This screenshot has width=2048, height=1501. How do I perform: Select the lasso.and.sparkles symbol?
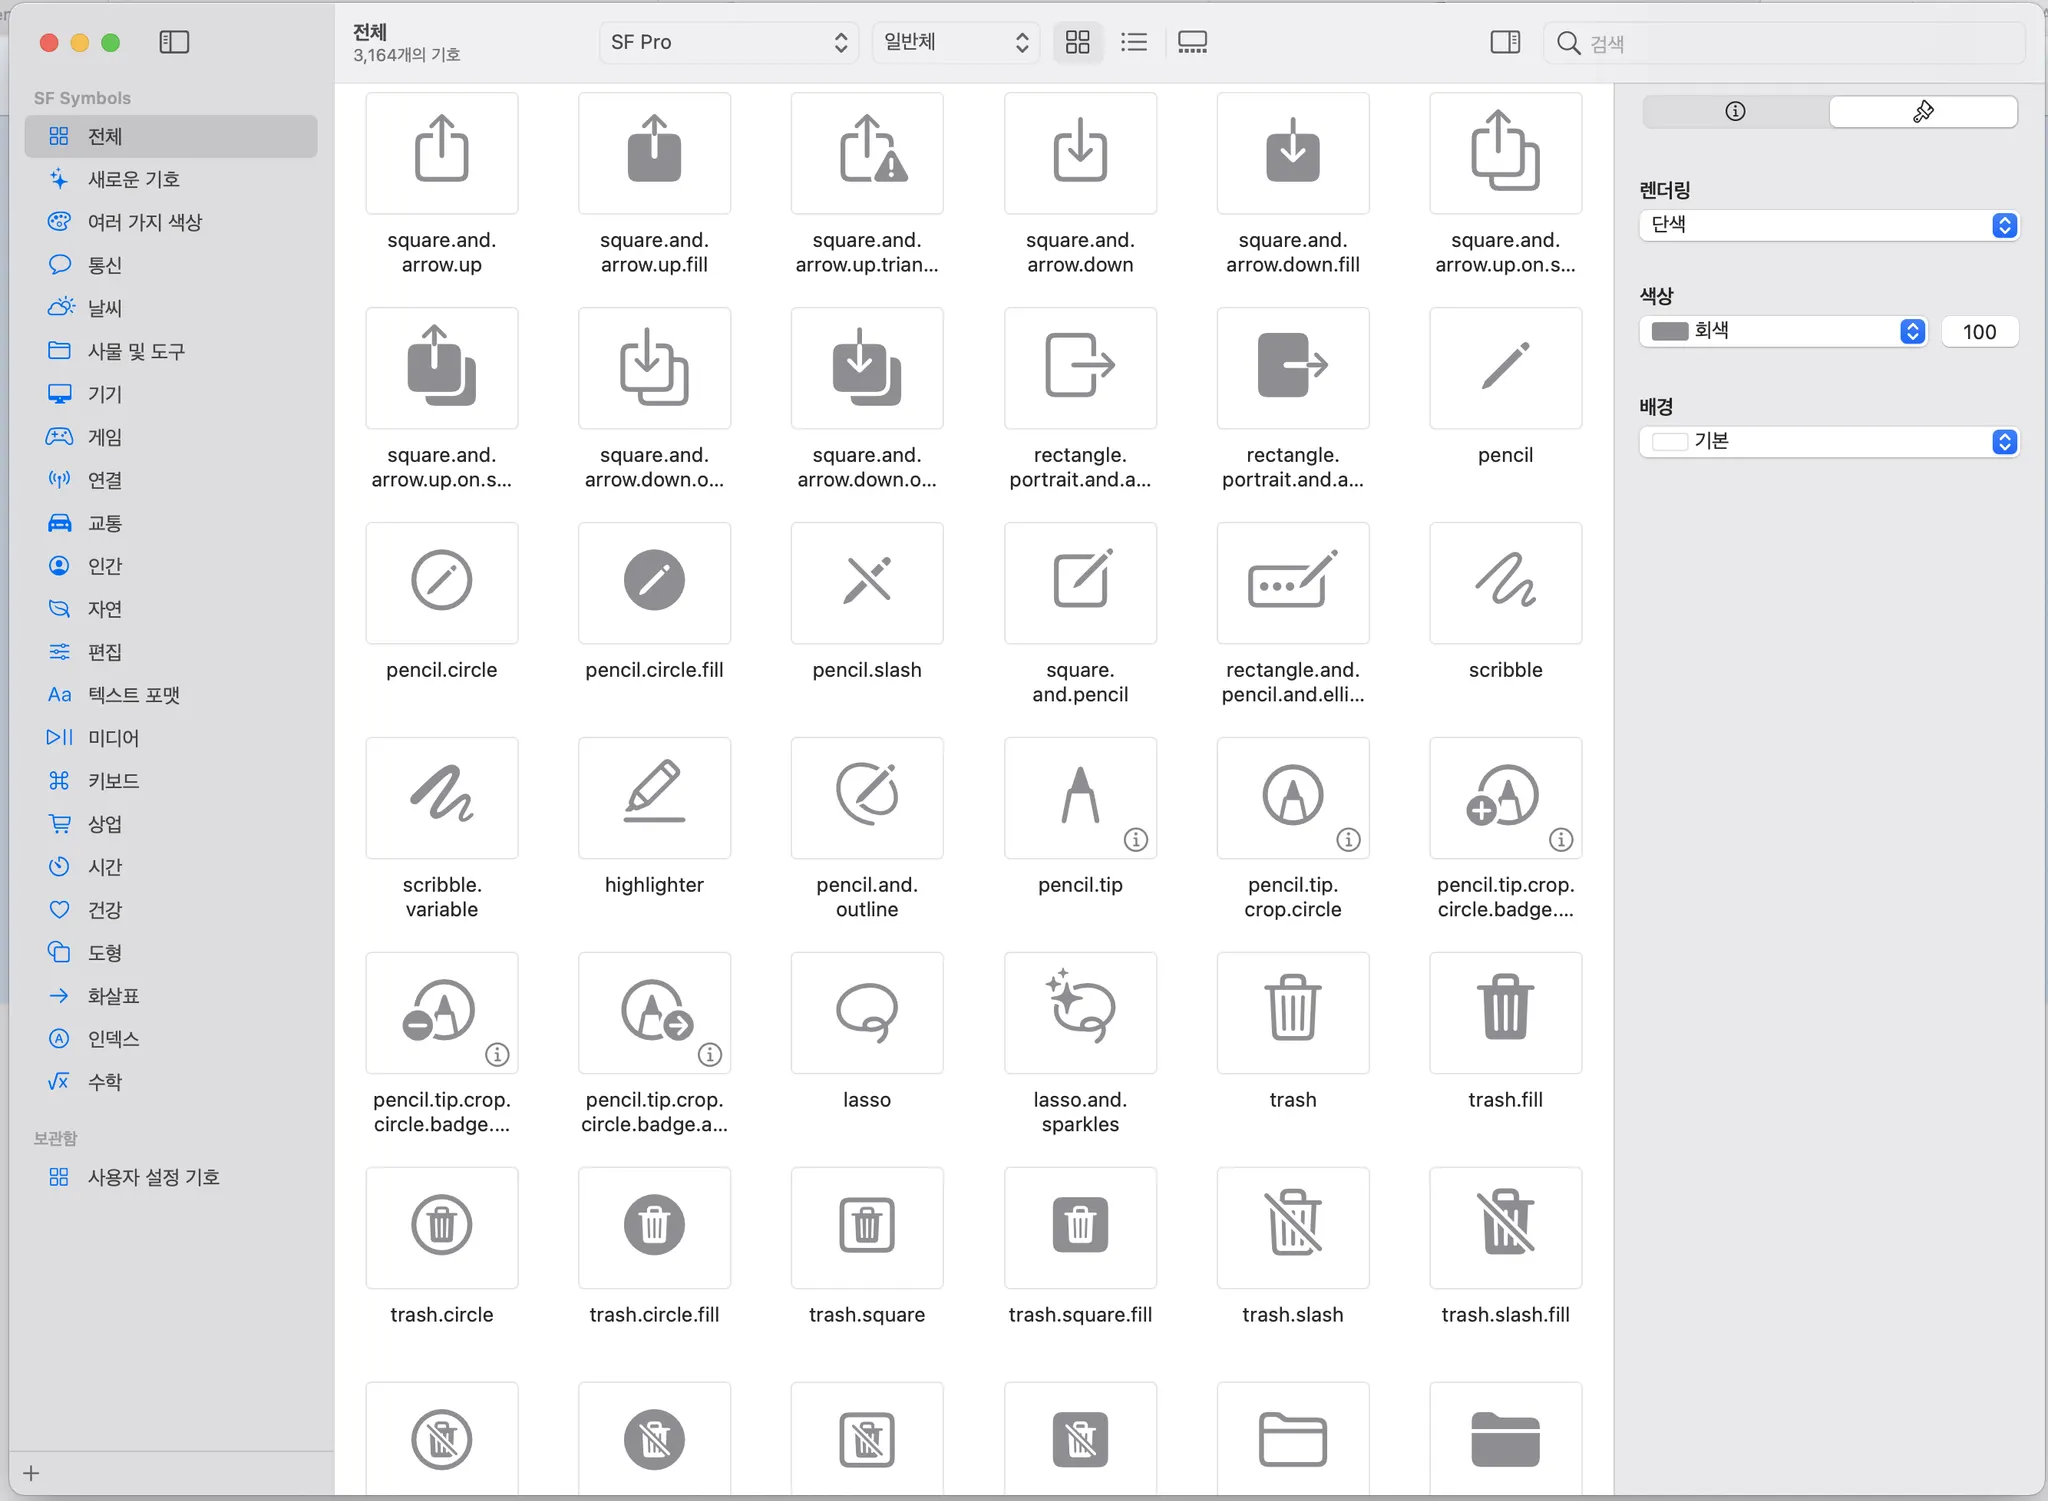[x=1080, y=1012]
